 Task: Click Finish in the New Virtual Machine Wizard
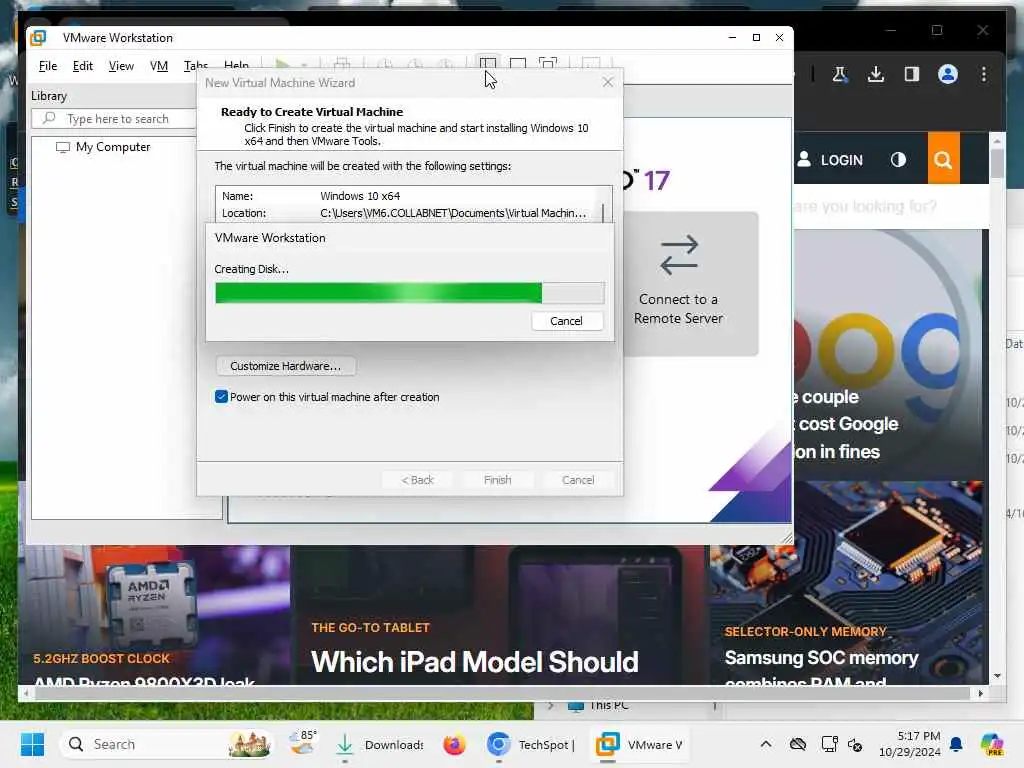498,479
